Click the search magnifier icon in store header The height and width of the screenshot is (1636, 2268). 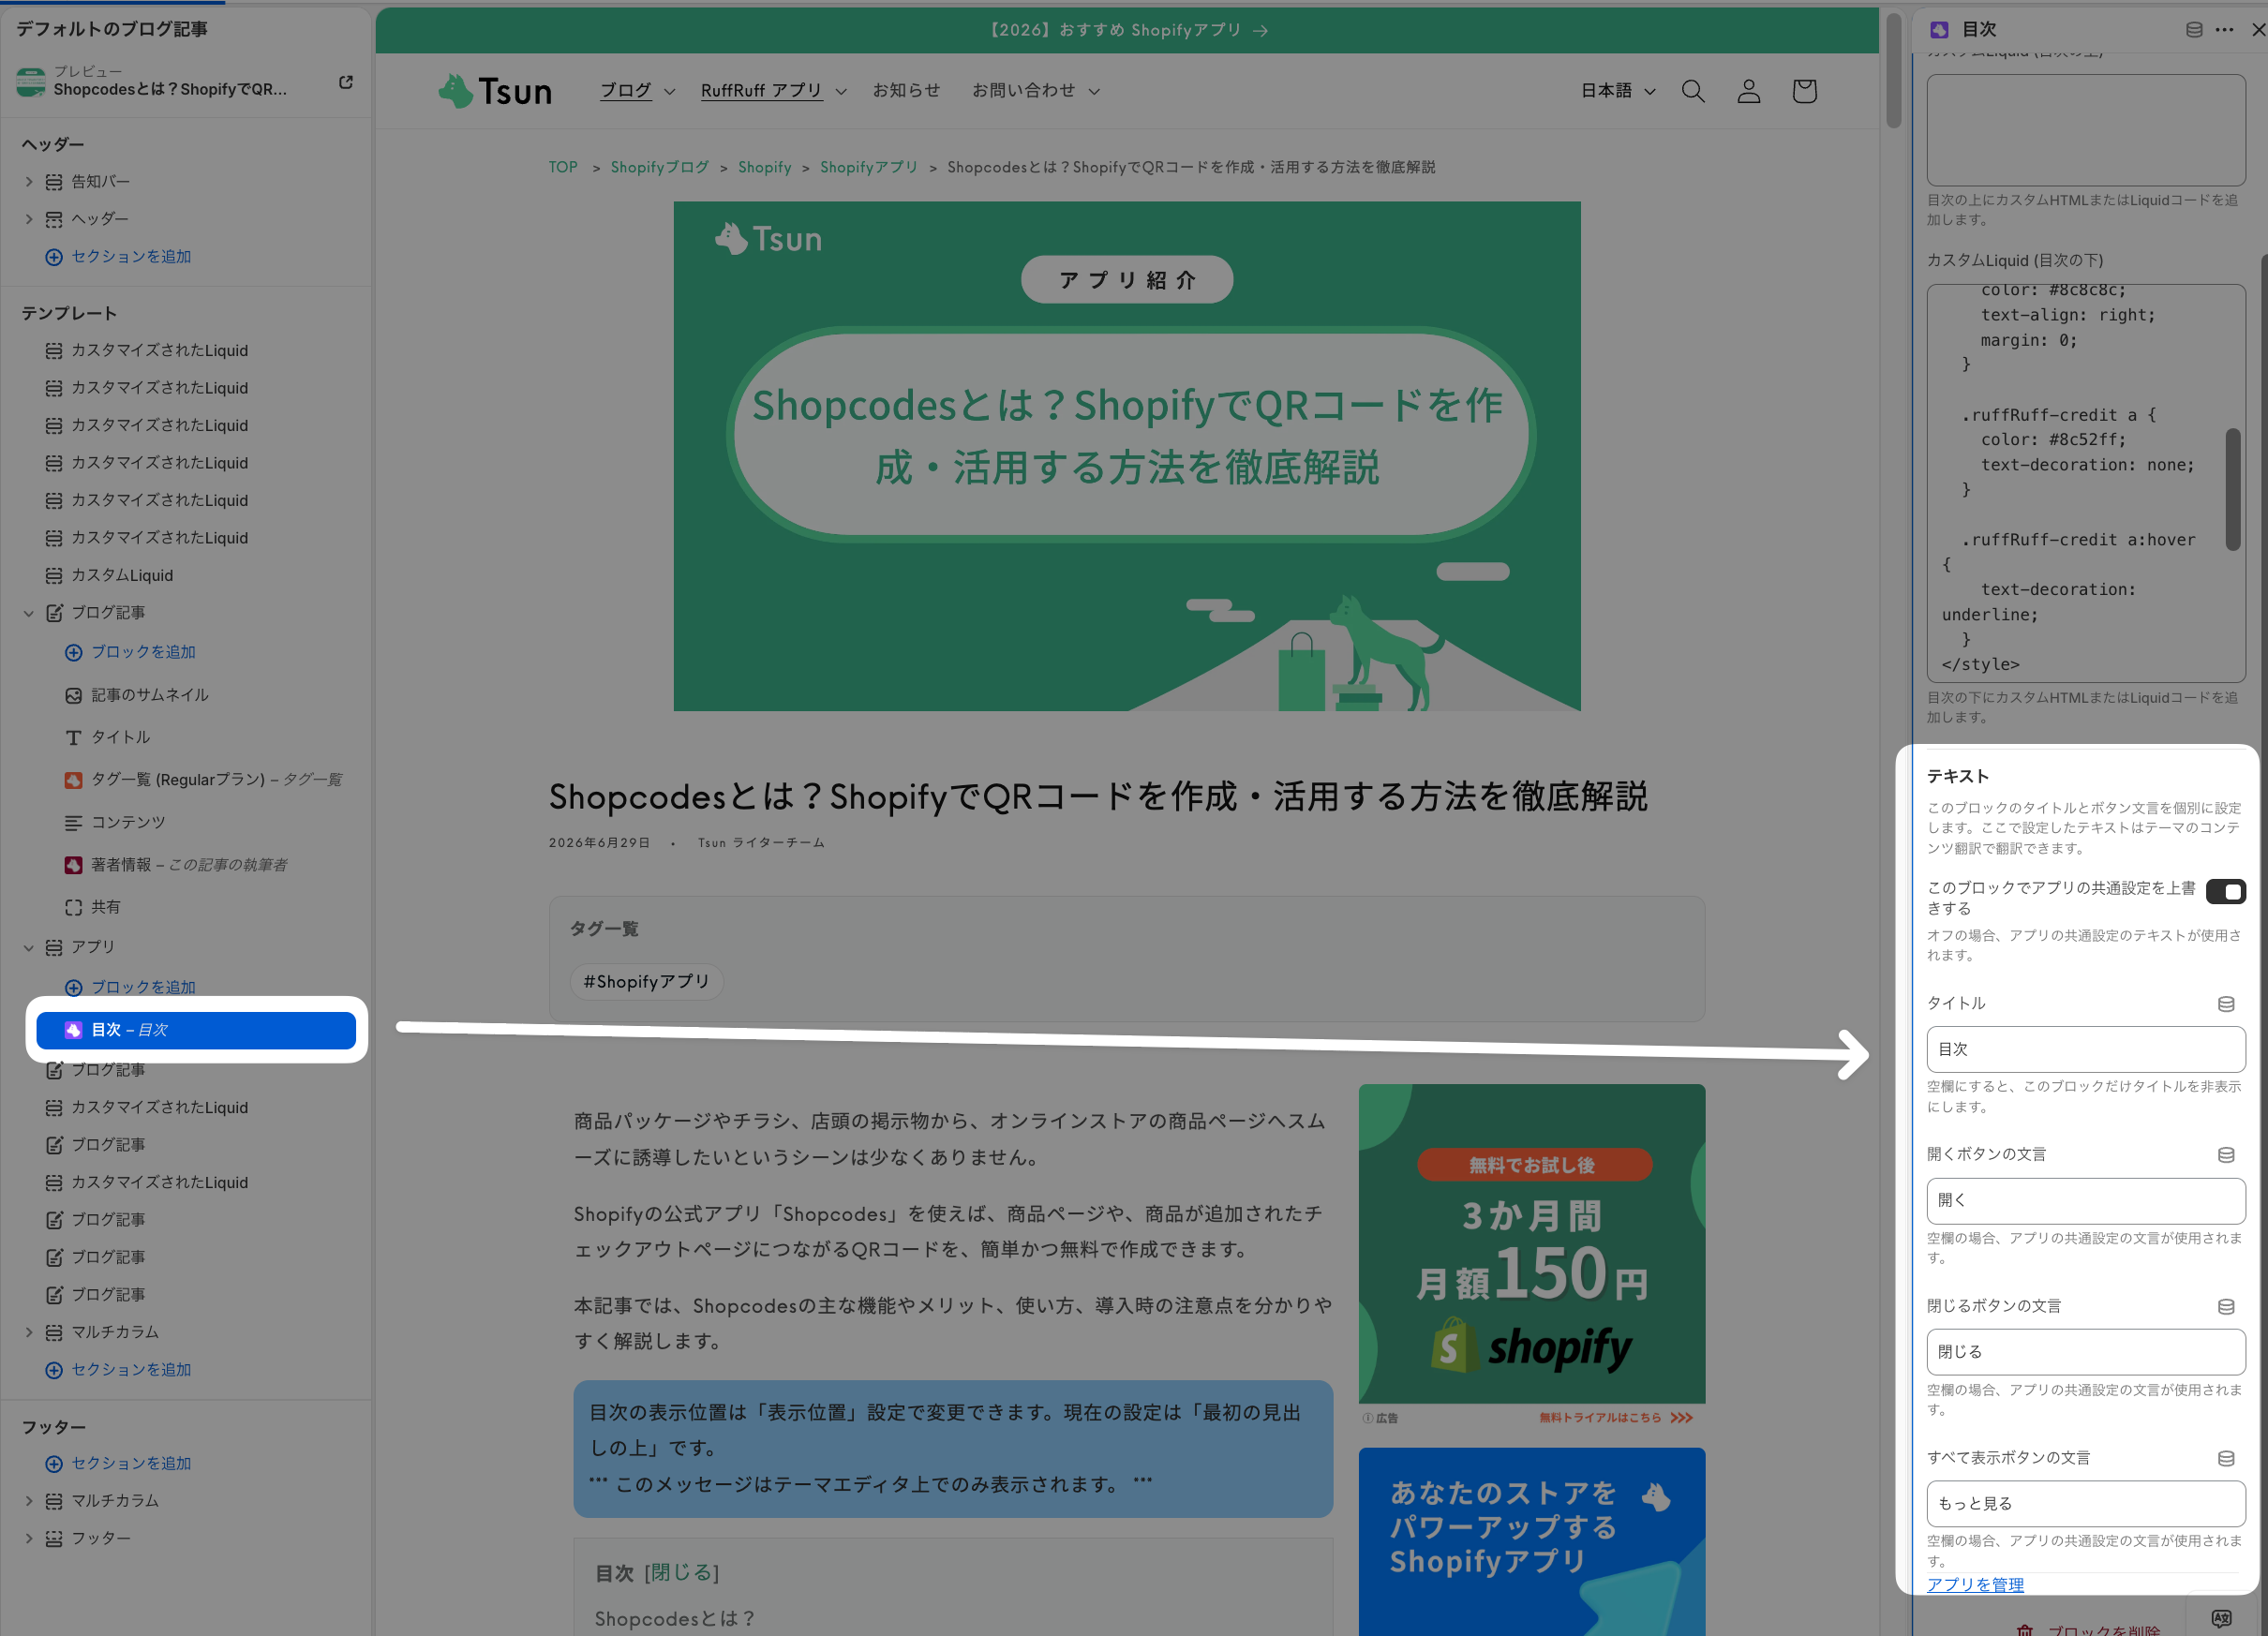(1693, 91)
